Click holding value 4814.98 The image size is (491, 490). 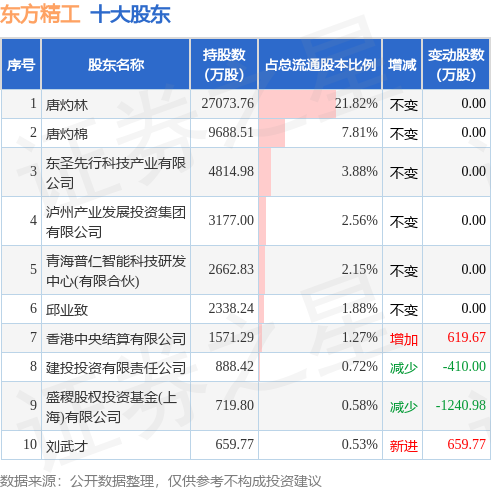(x=231, y=171)
